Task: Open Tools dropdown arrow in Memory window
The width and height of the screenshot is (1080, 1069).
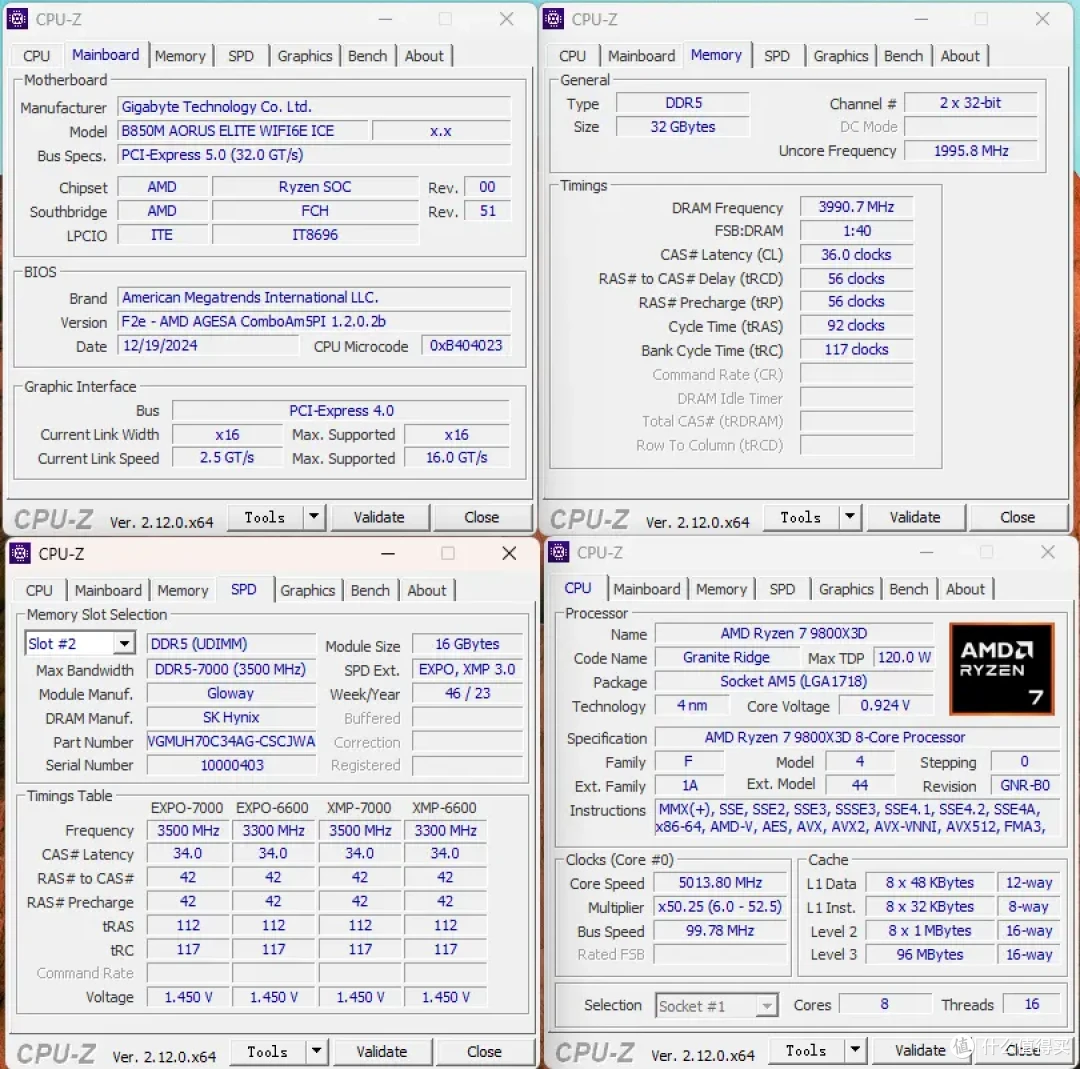Action: [x=850, y=516]
